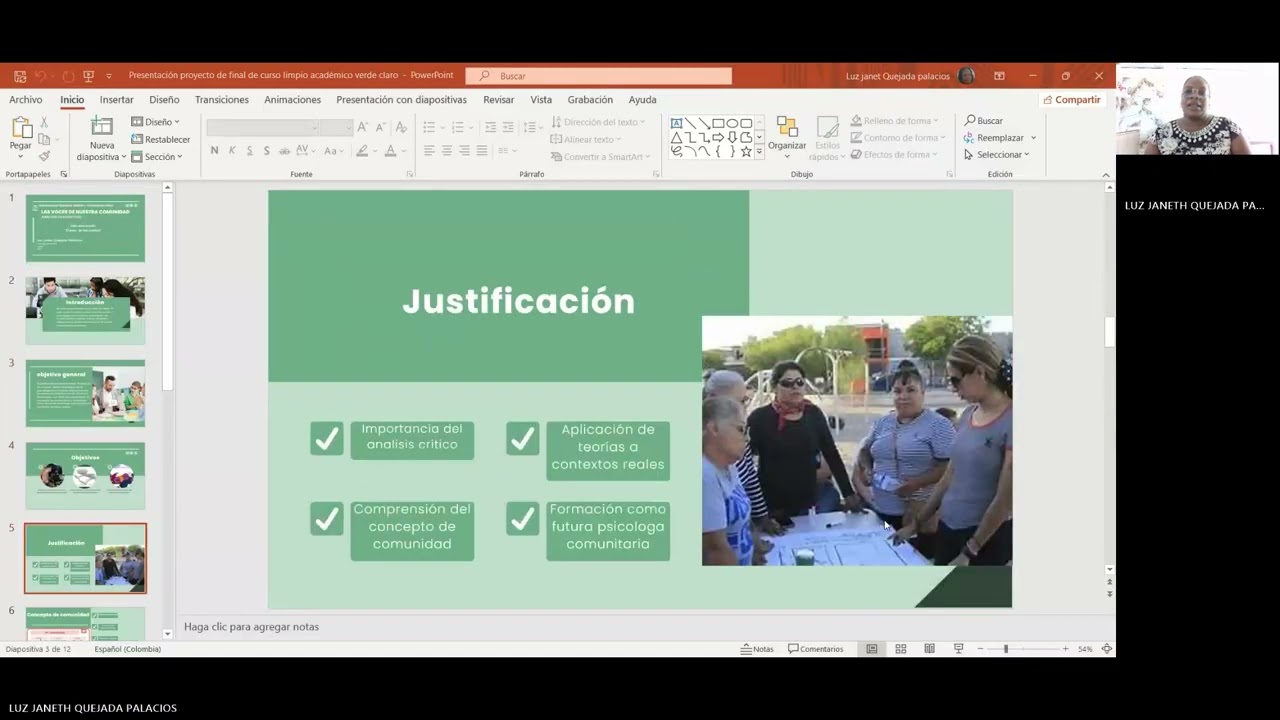Toggle Subrayado (S underline) formatting

(249, 151)
